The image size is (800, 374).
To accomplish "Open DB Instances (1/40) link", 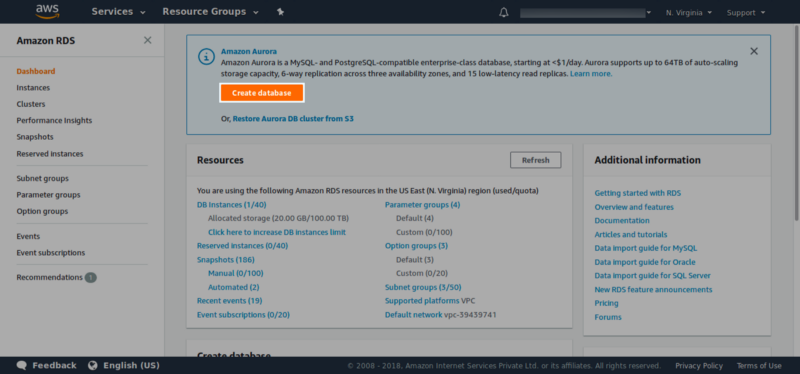I will point(232,205).
